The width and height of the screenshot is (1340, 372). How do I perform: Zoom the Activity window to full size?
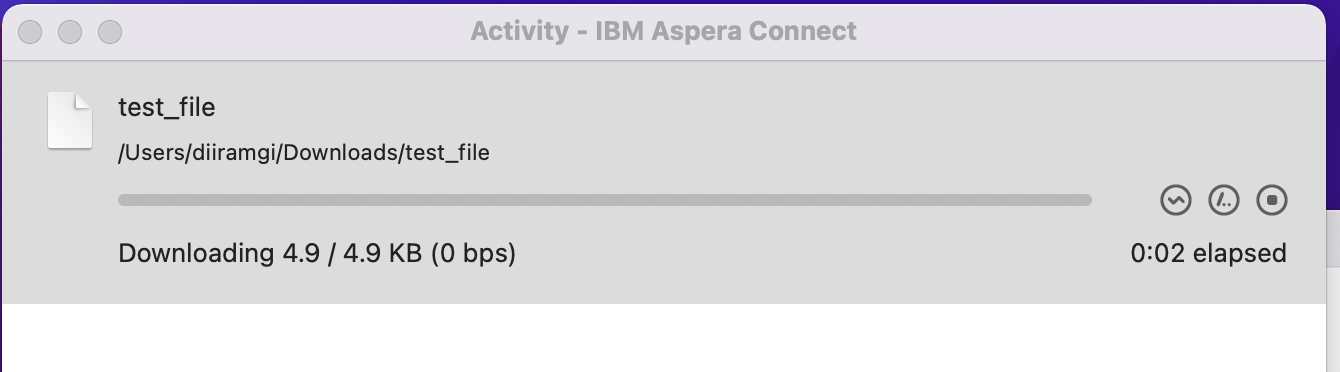pyautogui.click(x=110, y=32)
